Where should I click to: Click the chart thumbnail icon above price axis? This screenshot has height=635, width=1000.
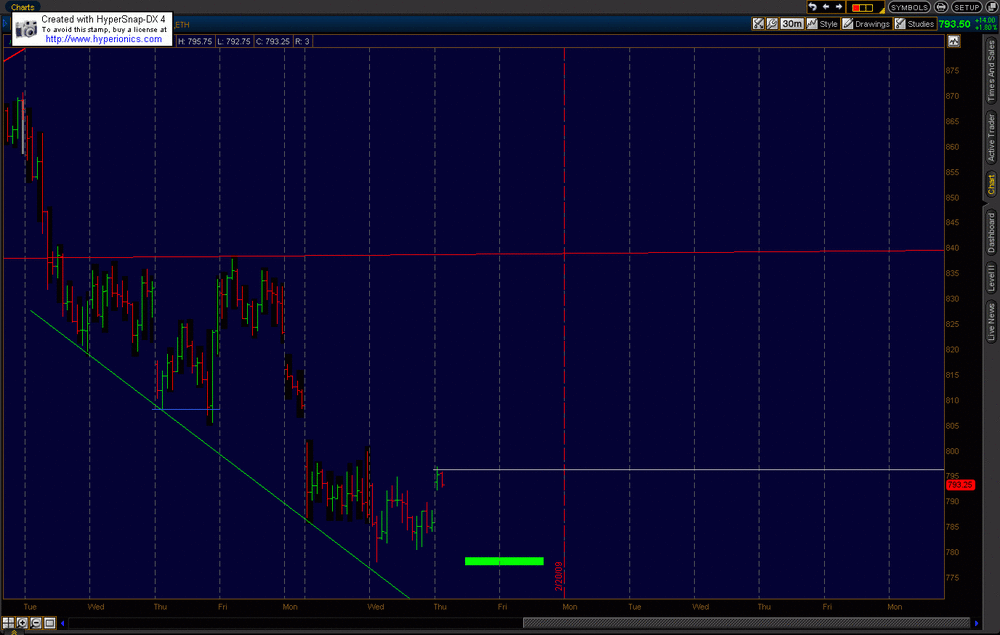click(953, 41)
